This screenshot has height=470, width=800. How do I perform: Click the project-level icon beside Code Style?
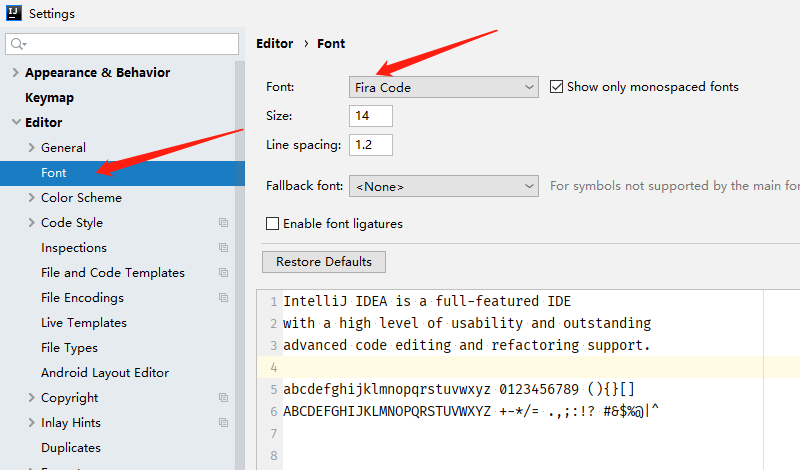223,222
